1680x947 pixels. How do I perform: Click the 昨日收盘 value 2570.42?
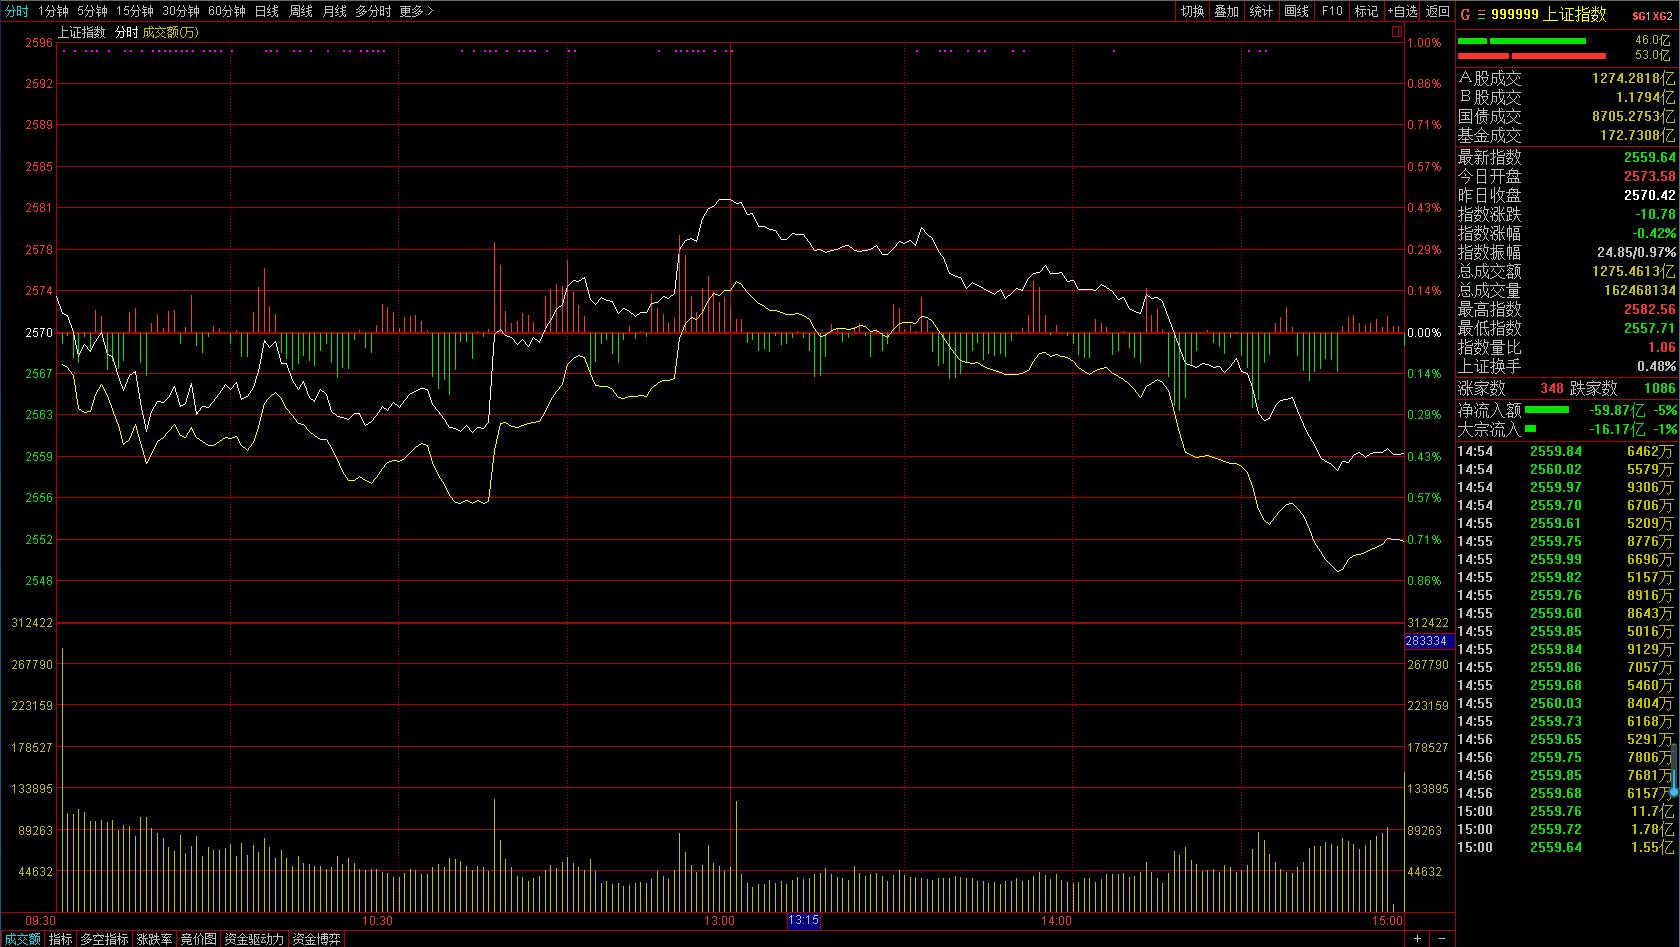[1650, 195]
